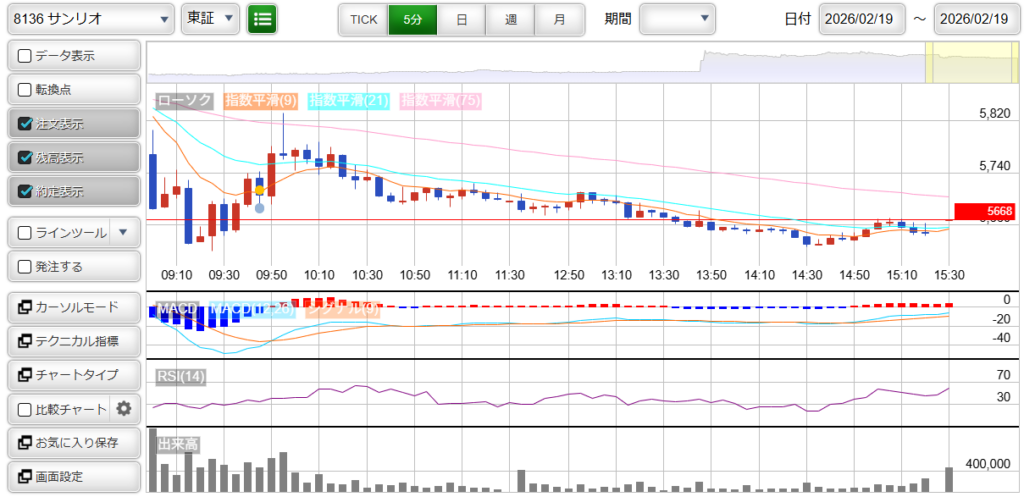Open comparison chart gear settings icon
The height and width of the screenshot is (497, 1024).
pos(124,408)
